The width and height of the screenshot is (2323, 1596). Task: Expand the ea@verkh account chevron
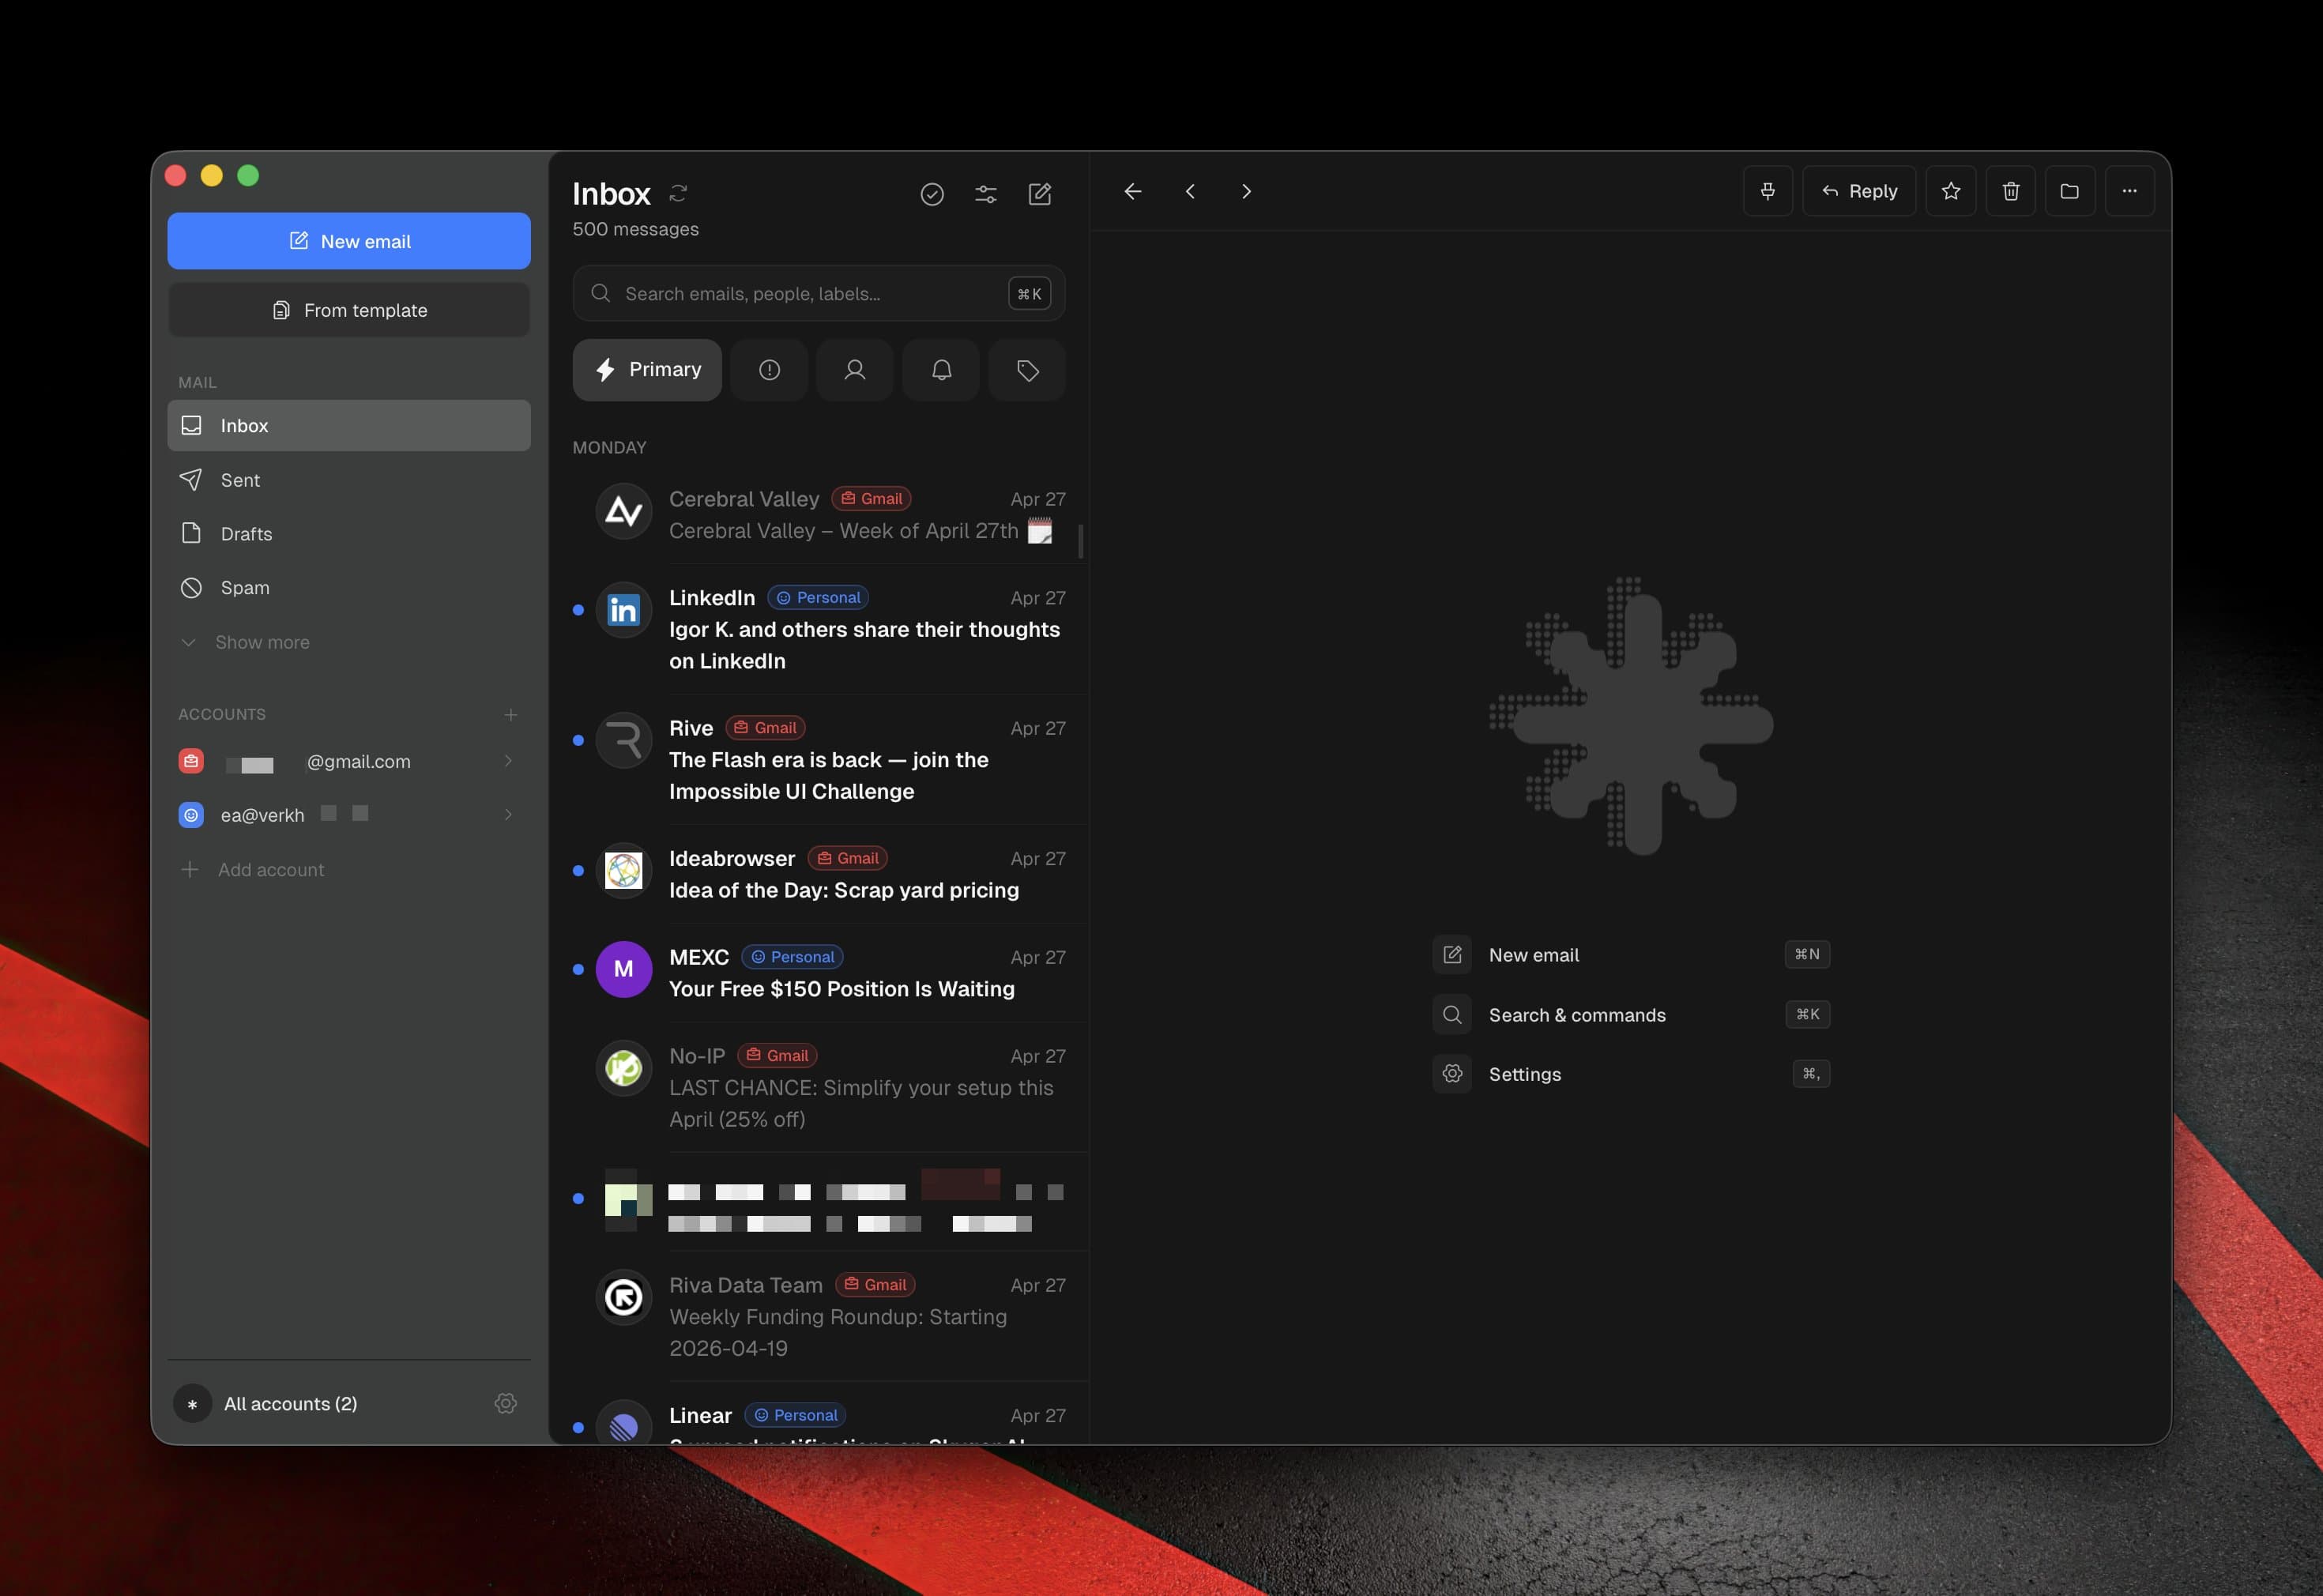(x=508, y=815)
